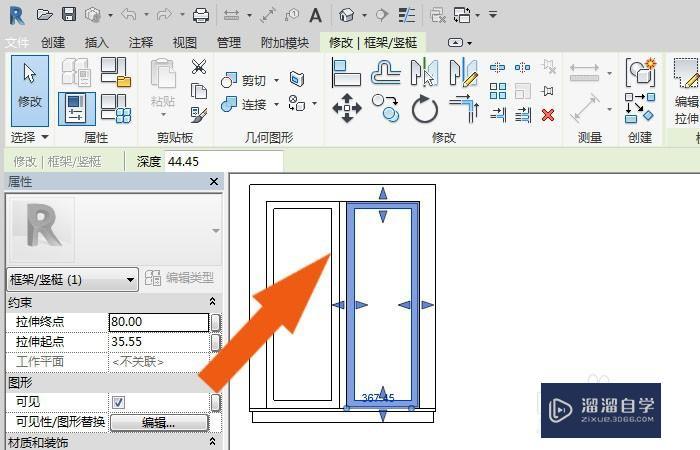The width and height of the screenshot is (700, 450).
Task: Click the associate parameter button beside 拉伸终点
Action: (x=216, y=322)
